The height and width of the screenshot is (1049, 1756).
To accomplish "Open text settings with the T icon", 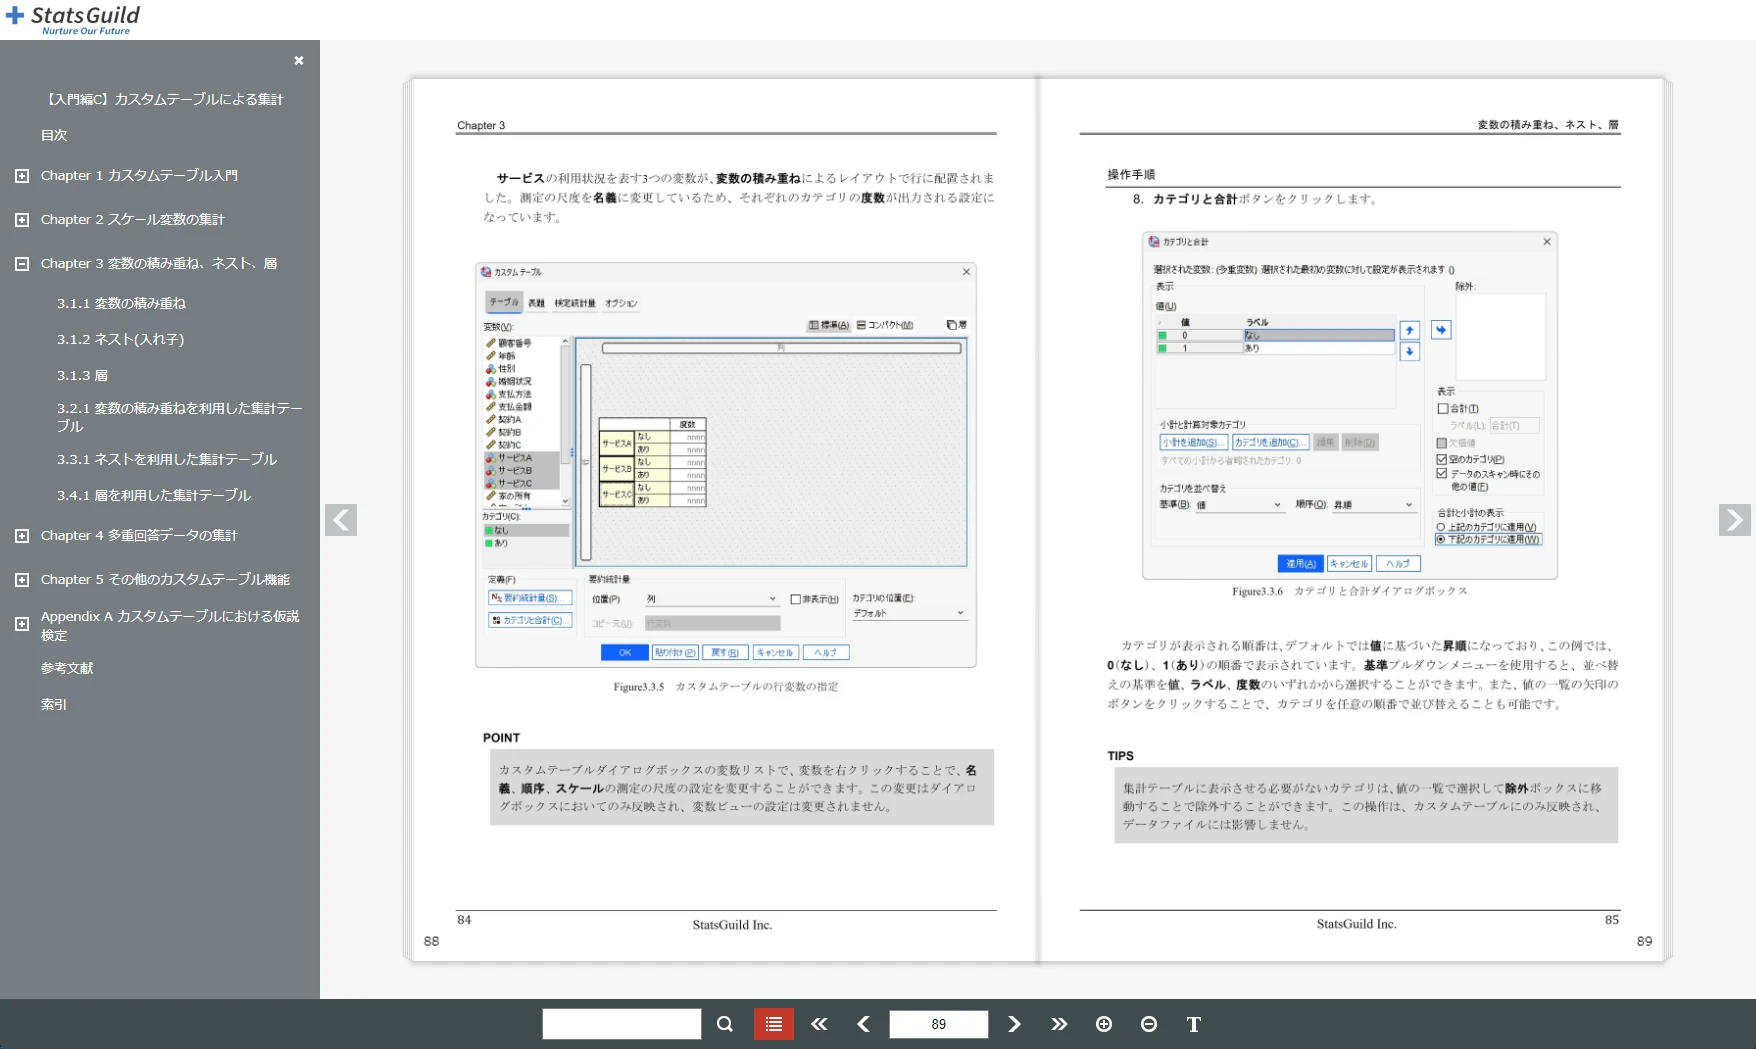I will coord(1193,1024).
